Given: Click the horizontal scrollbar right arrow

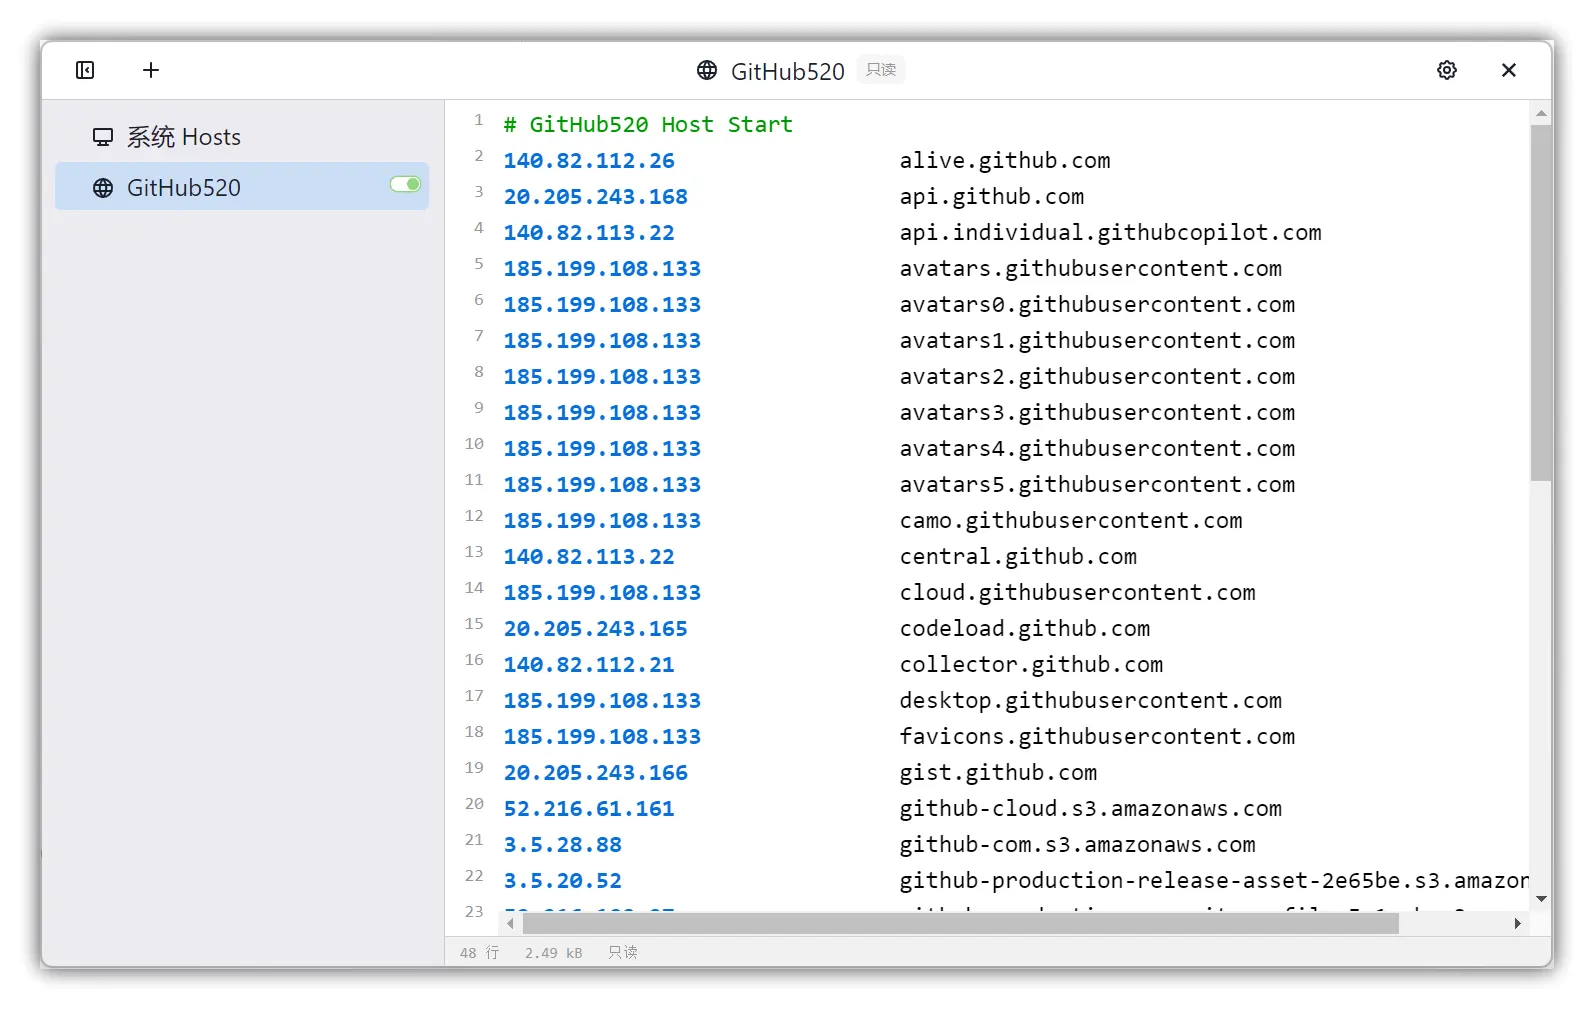Looking at the screenshot, I should [1518, 923].
